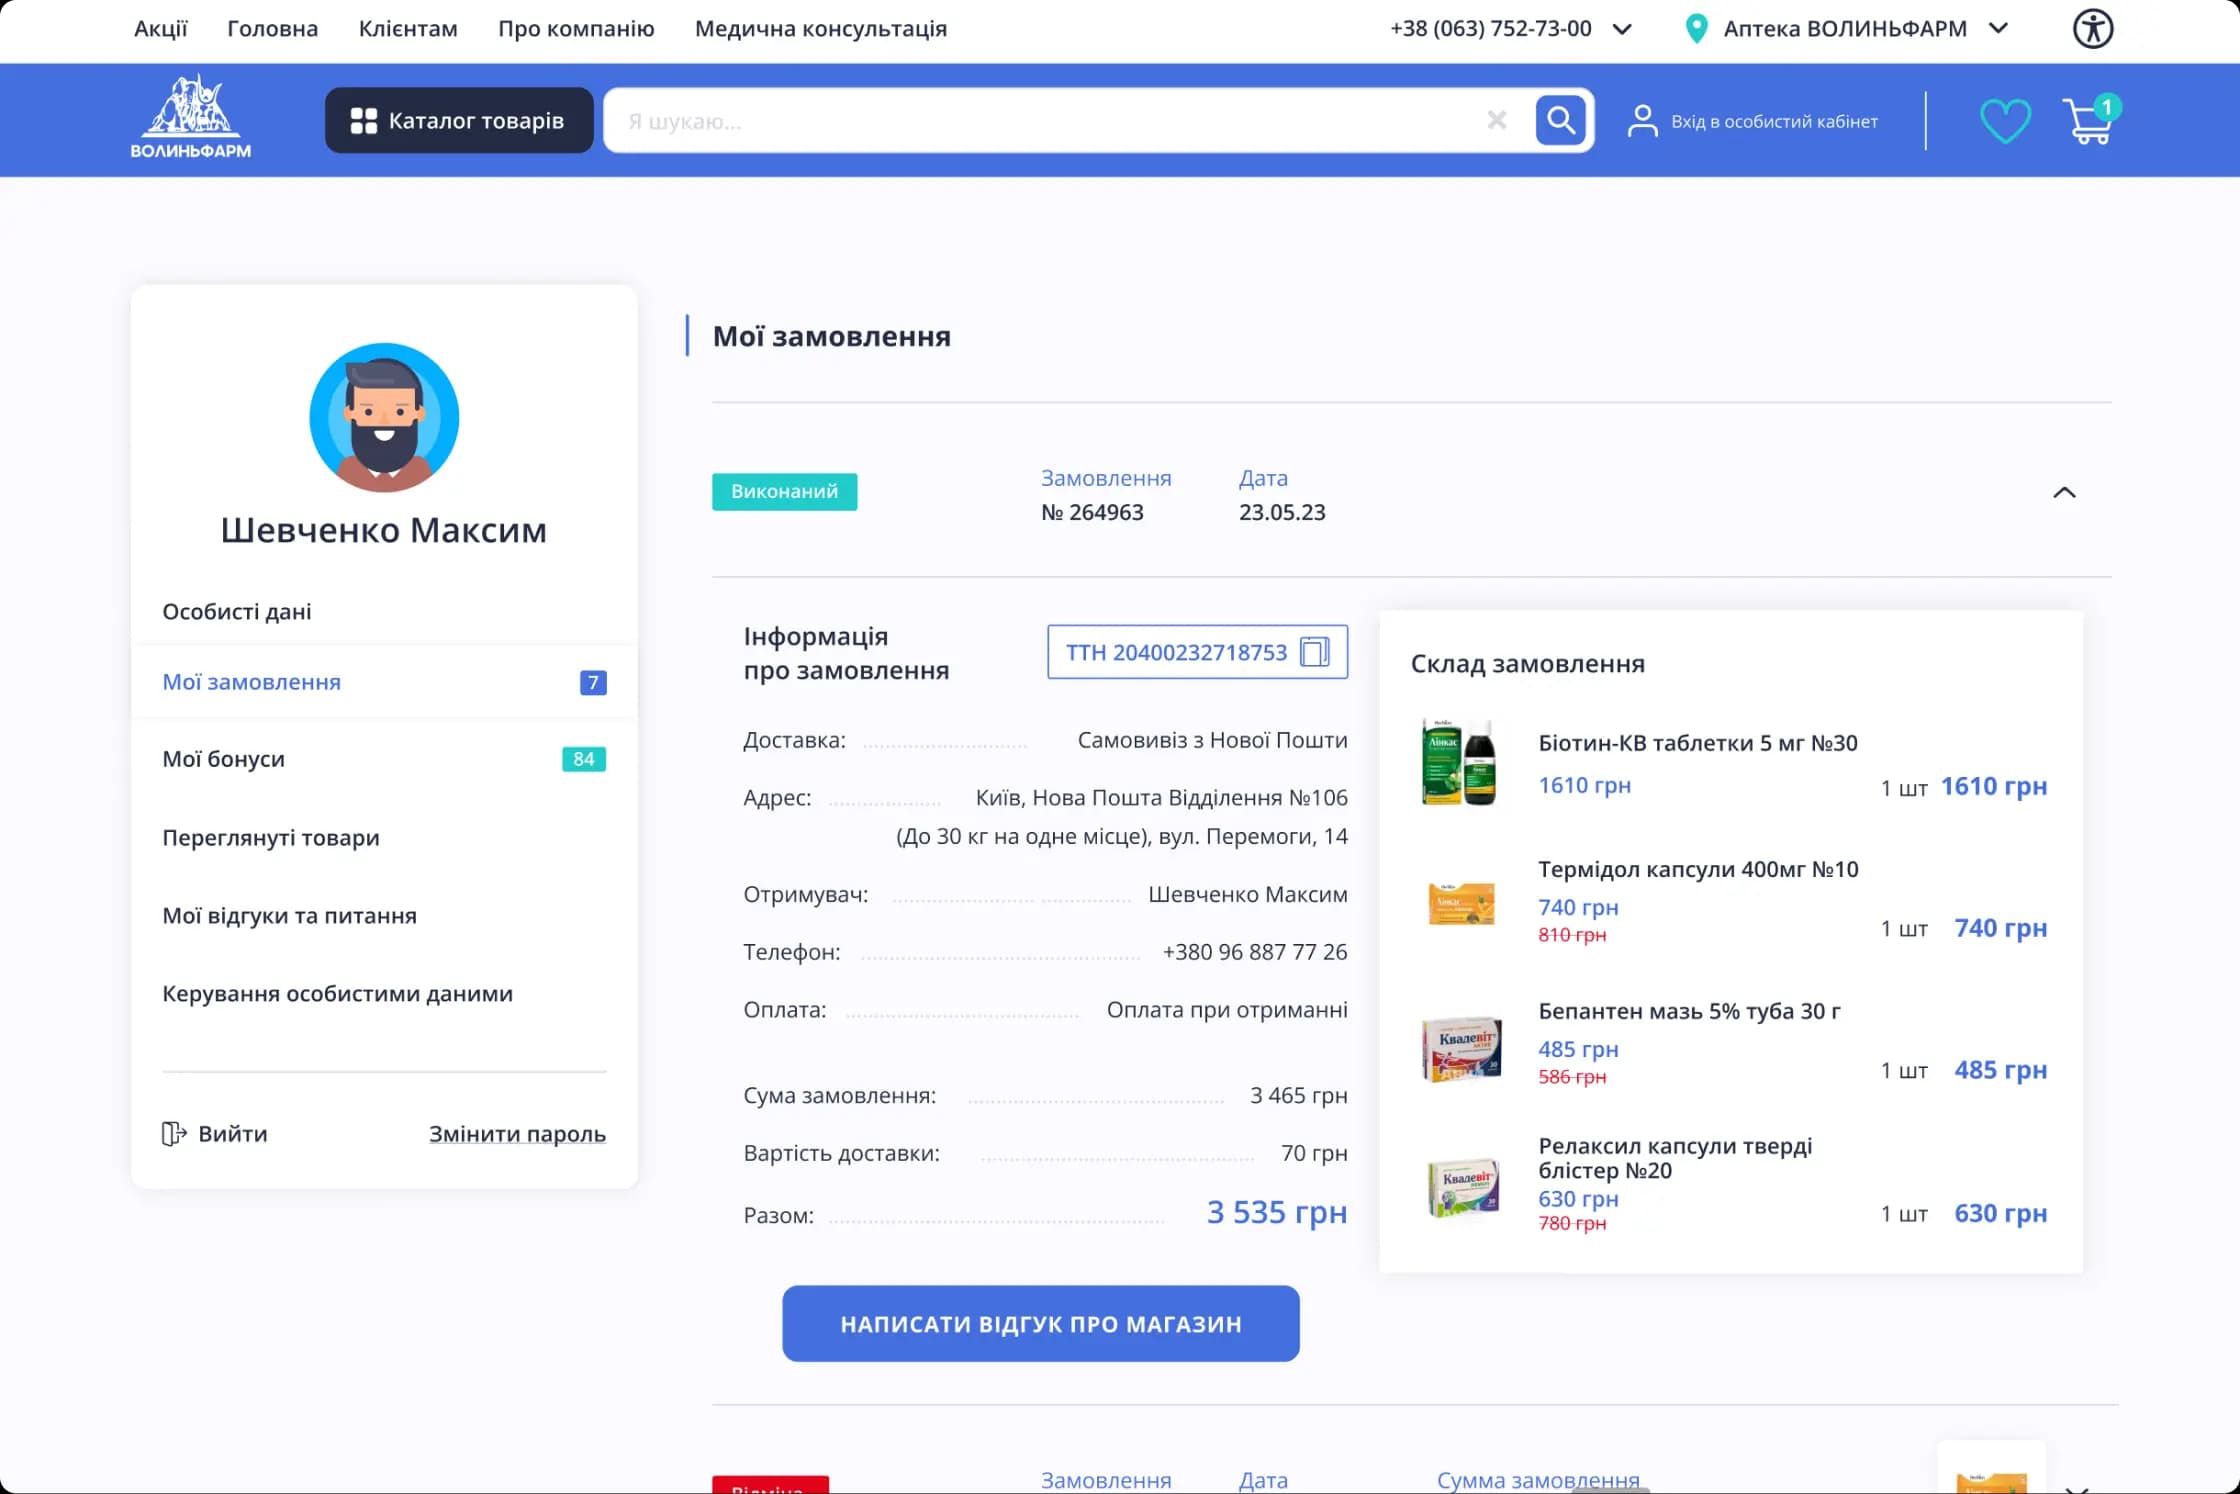Click Вийти logout link
2240x1494 pixels.
tap(232, 1133)
